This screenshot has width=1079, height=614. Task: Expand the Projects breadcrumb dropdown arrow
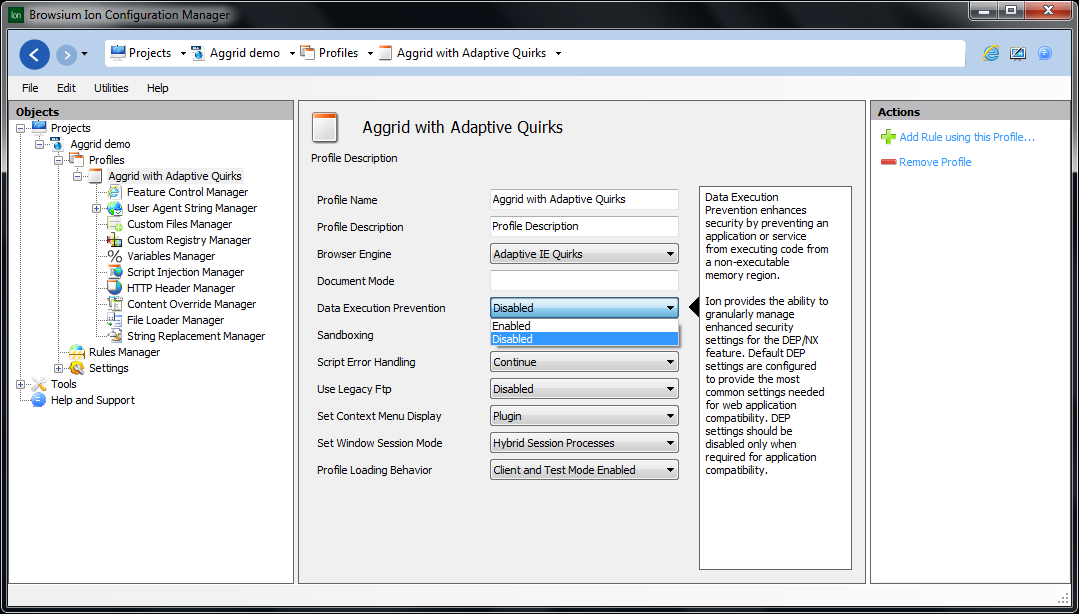183,53
